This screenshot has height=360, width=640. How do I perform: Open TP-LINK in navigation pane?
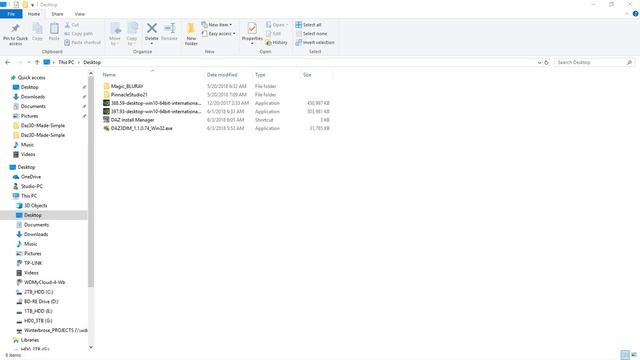pyautogui.click(x=33, y=263)
